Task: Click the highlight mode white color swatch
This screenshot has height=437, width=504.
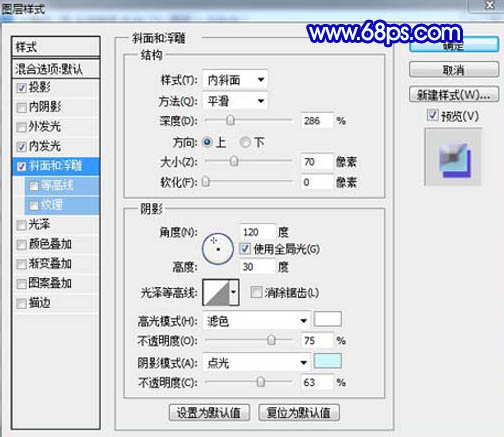Action: coord(328,319)
